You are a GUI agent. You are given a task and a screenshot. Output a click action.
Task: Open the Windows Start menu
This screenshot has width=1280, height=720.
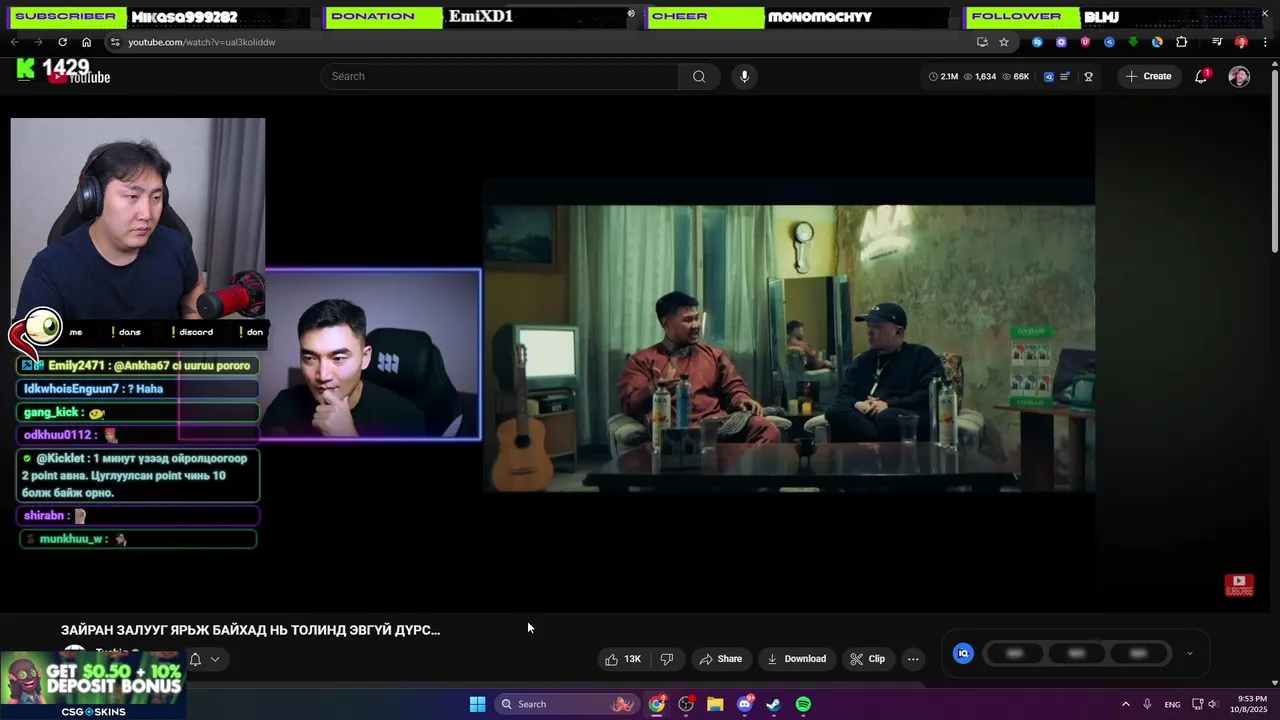point(477,704)
